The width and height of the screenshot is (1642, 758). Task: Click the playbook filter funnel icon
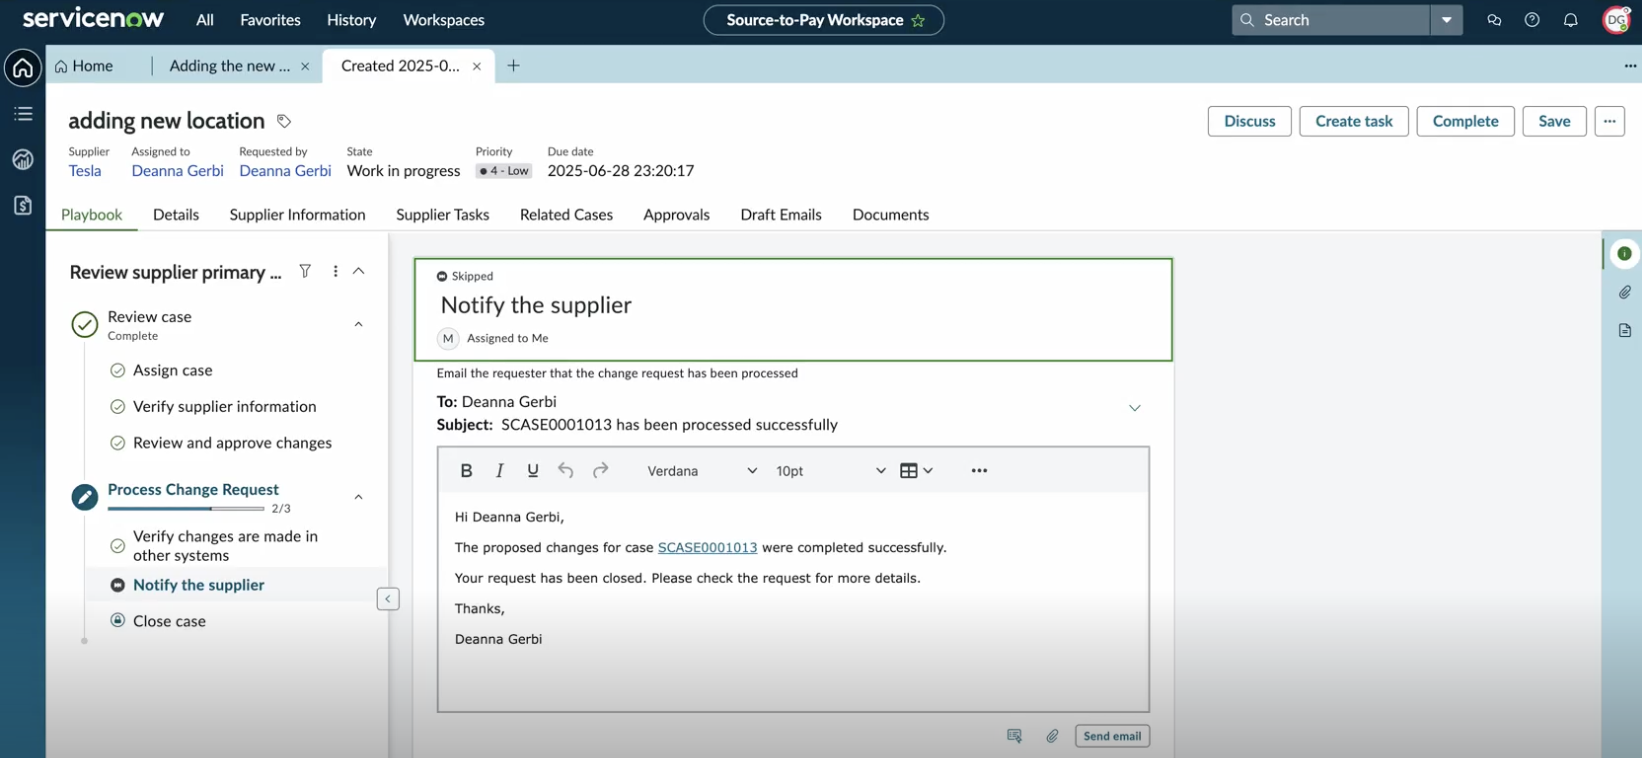(305, 271)
